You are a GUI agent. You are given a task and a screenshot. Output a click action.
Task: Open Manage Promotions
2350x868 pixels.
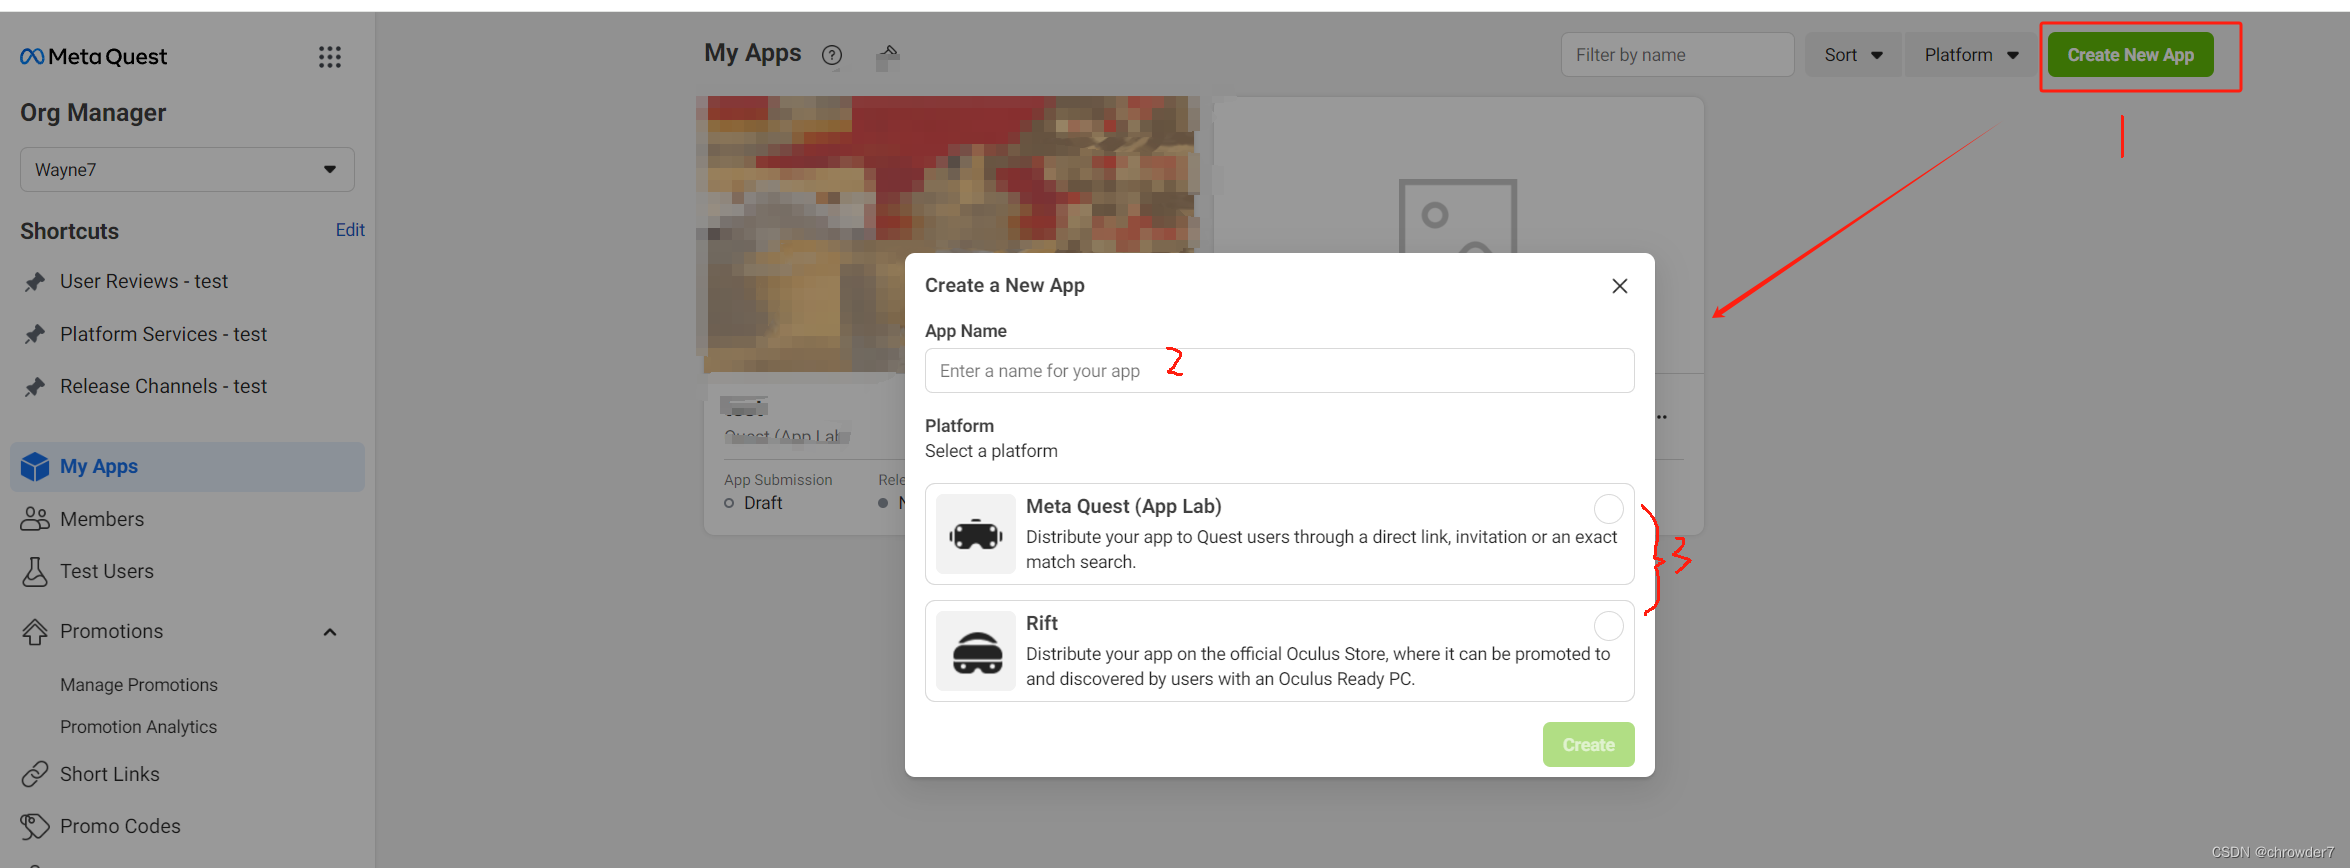coord(139,685)
